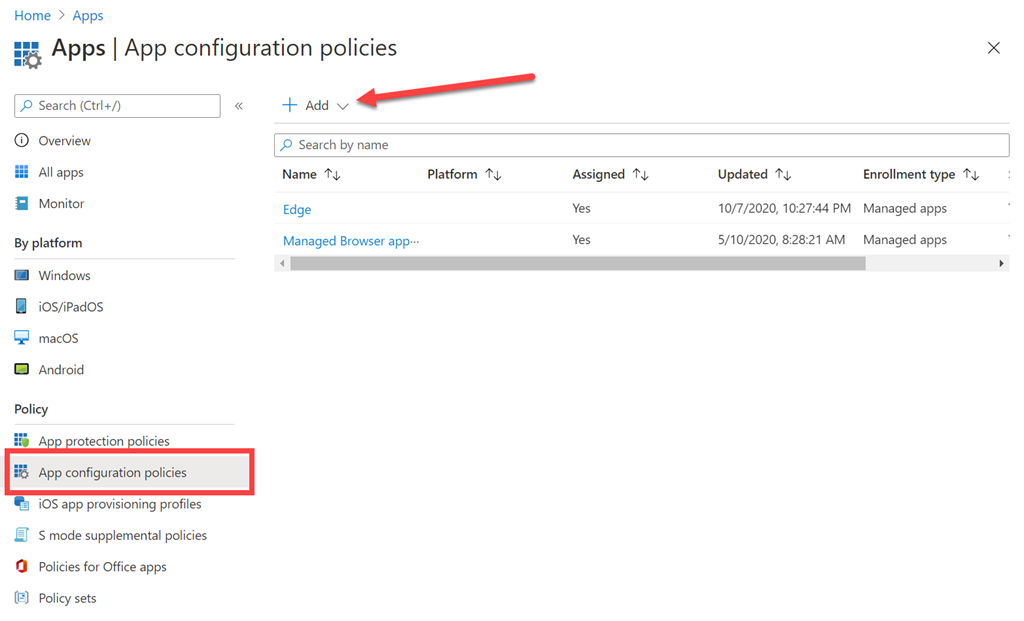Open All apps grid icon
Viewport: 1024px width, 621px height.
tap(22, 172)
